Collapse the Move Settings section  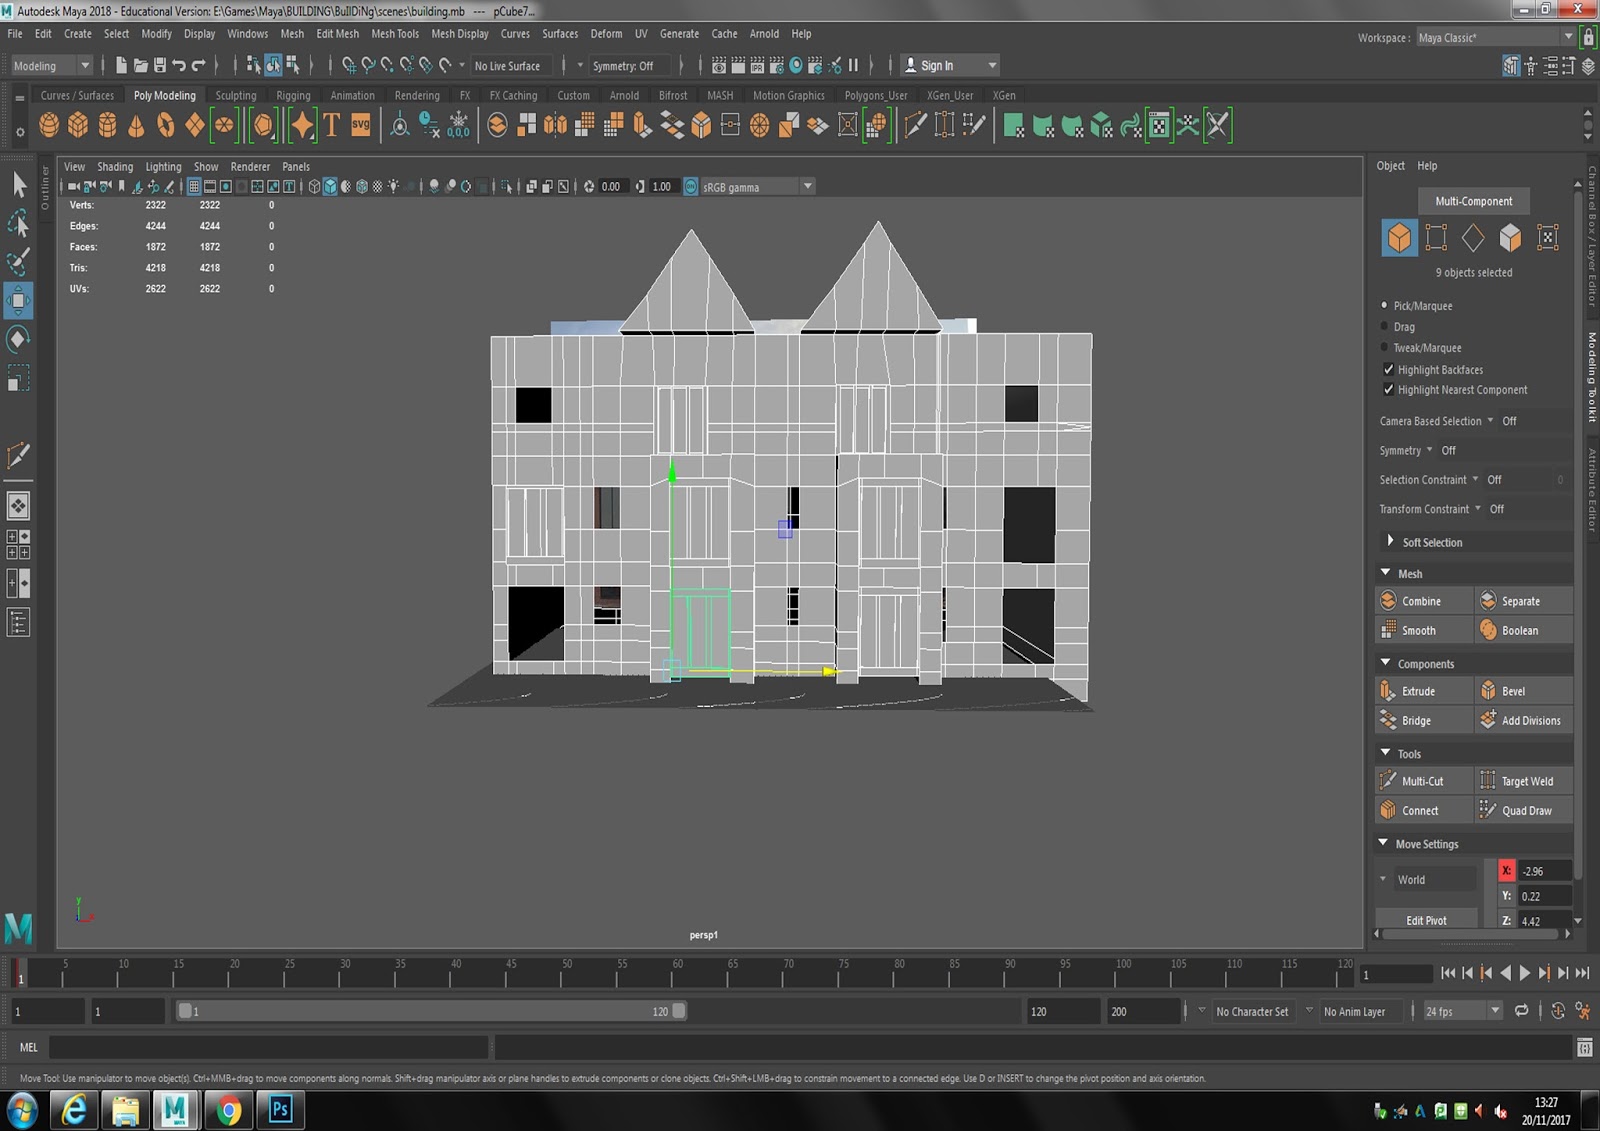click(x=1384, y=843)
